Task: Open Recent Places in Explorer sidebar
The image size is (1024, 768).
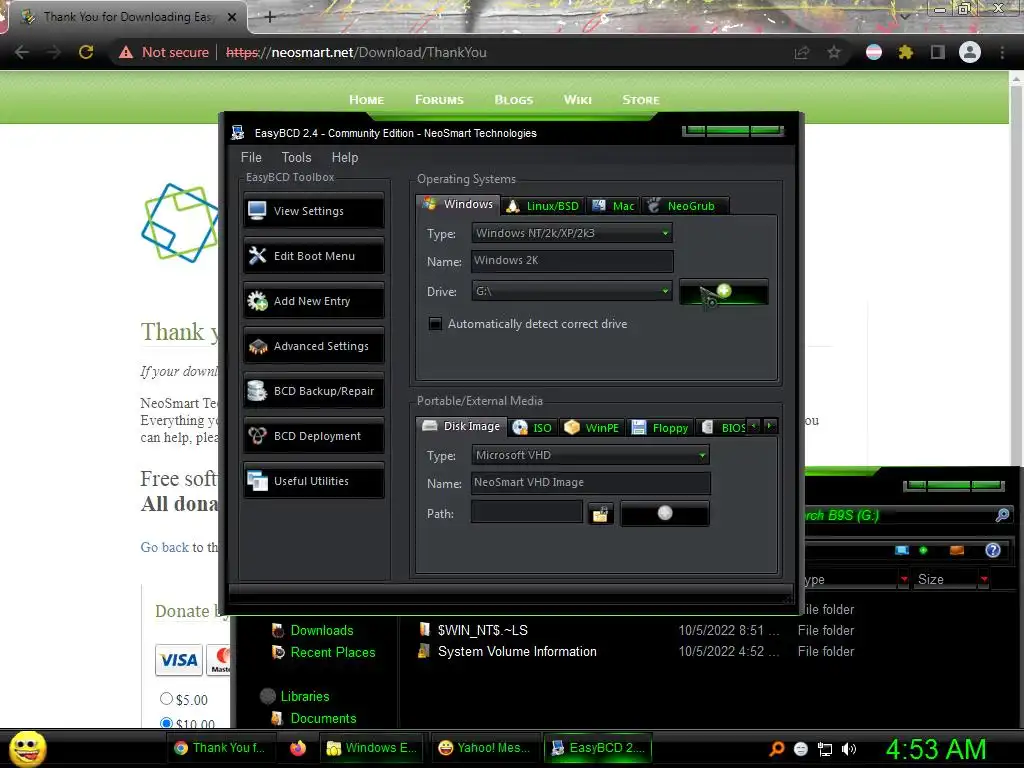Action: point(332,652)
